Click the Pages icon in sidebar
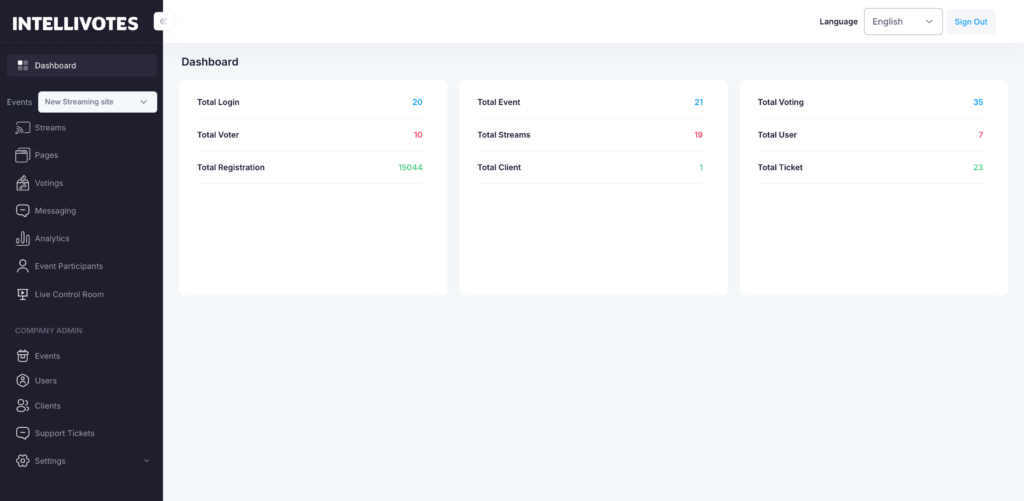Screen dimensions: 1024x501 22,155
